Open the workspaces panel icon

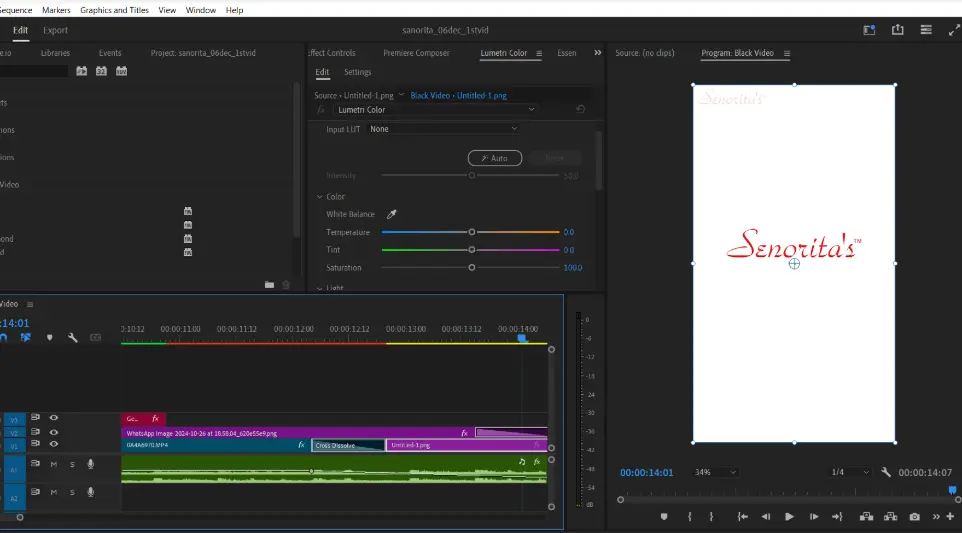(869, 30)
